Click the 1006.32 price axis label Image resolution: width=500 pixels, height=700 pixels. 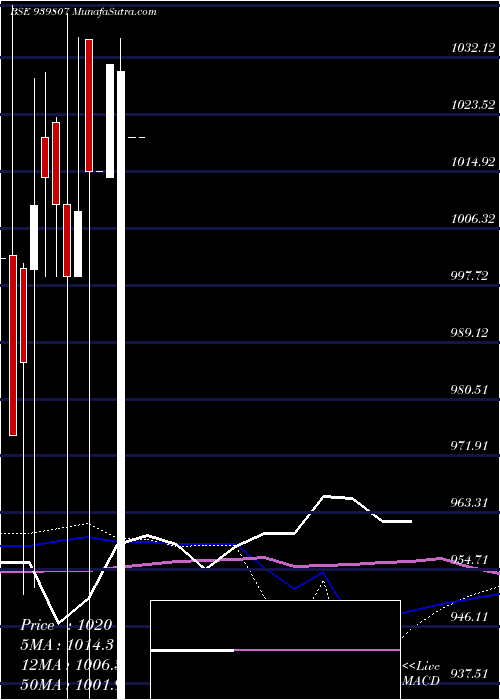point(473,219)
